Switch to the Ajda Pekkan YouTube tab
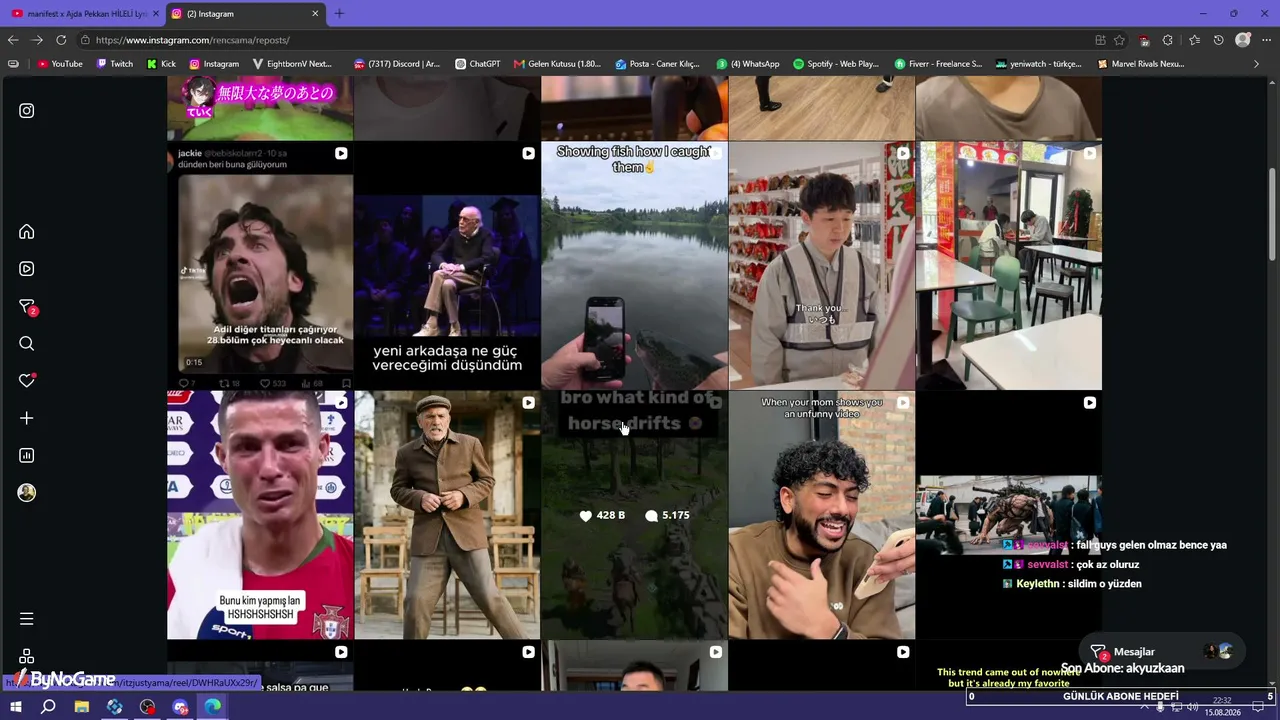The height and width of the screenshot is (720, 1280). pos(85,14)
